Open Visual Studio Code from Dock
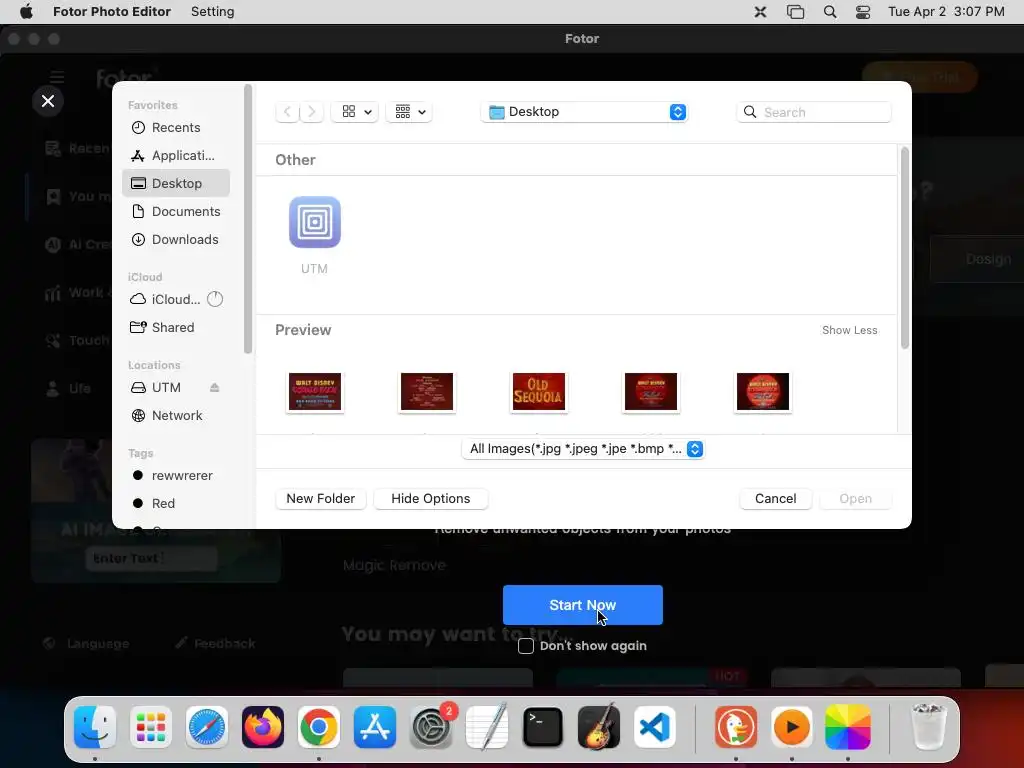 655,727
